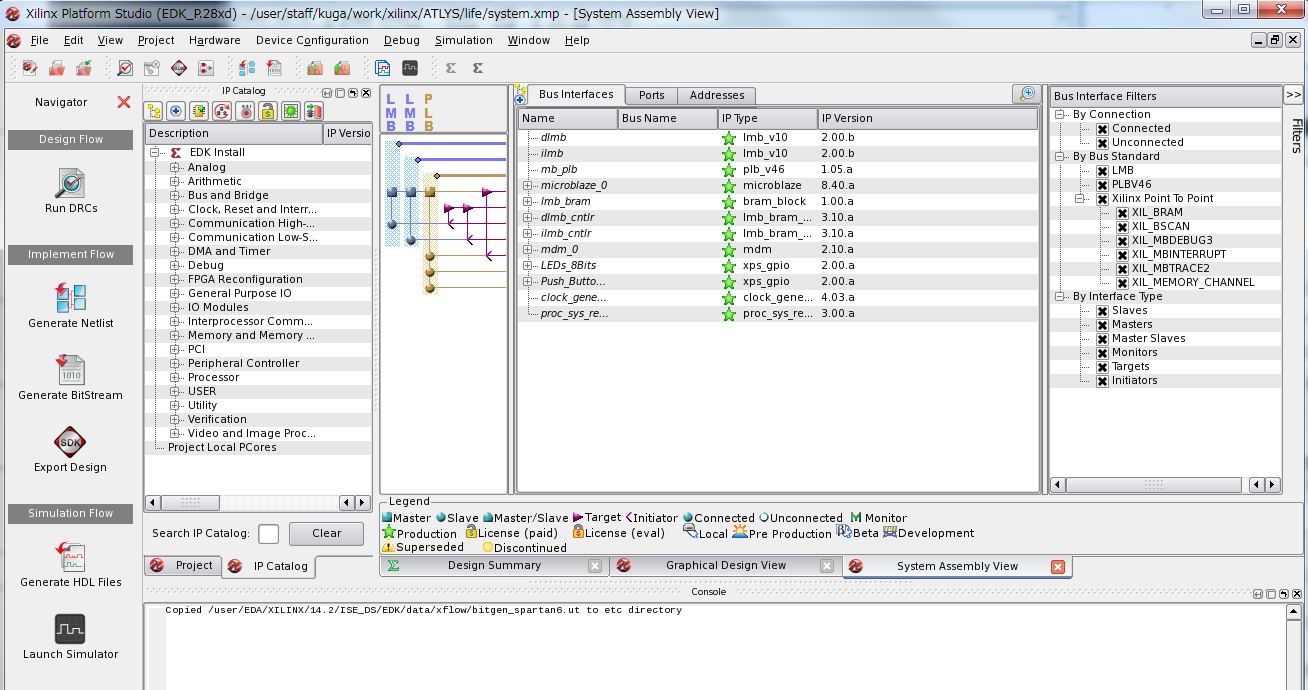Click the chevron button above Filters label
1308x690 pixels.
coord(1293,95)
